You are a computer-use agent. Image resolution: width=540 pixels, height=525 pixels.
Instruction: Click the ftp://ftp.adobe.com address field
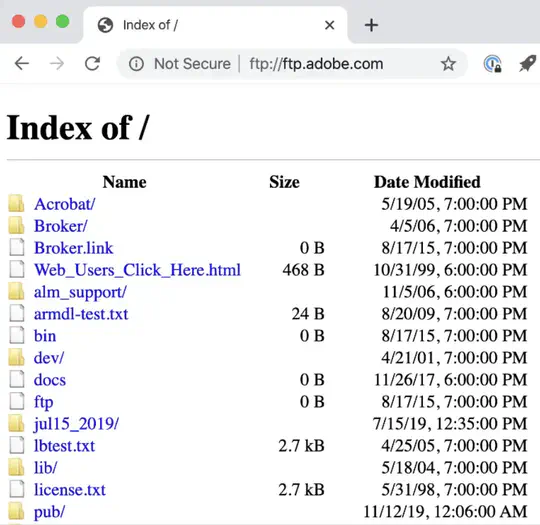316,64
